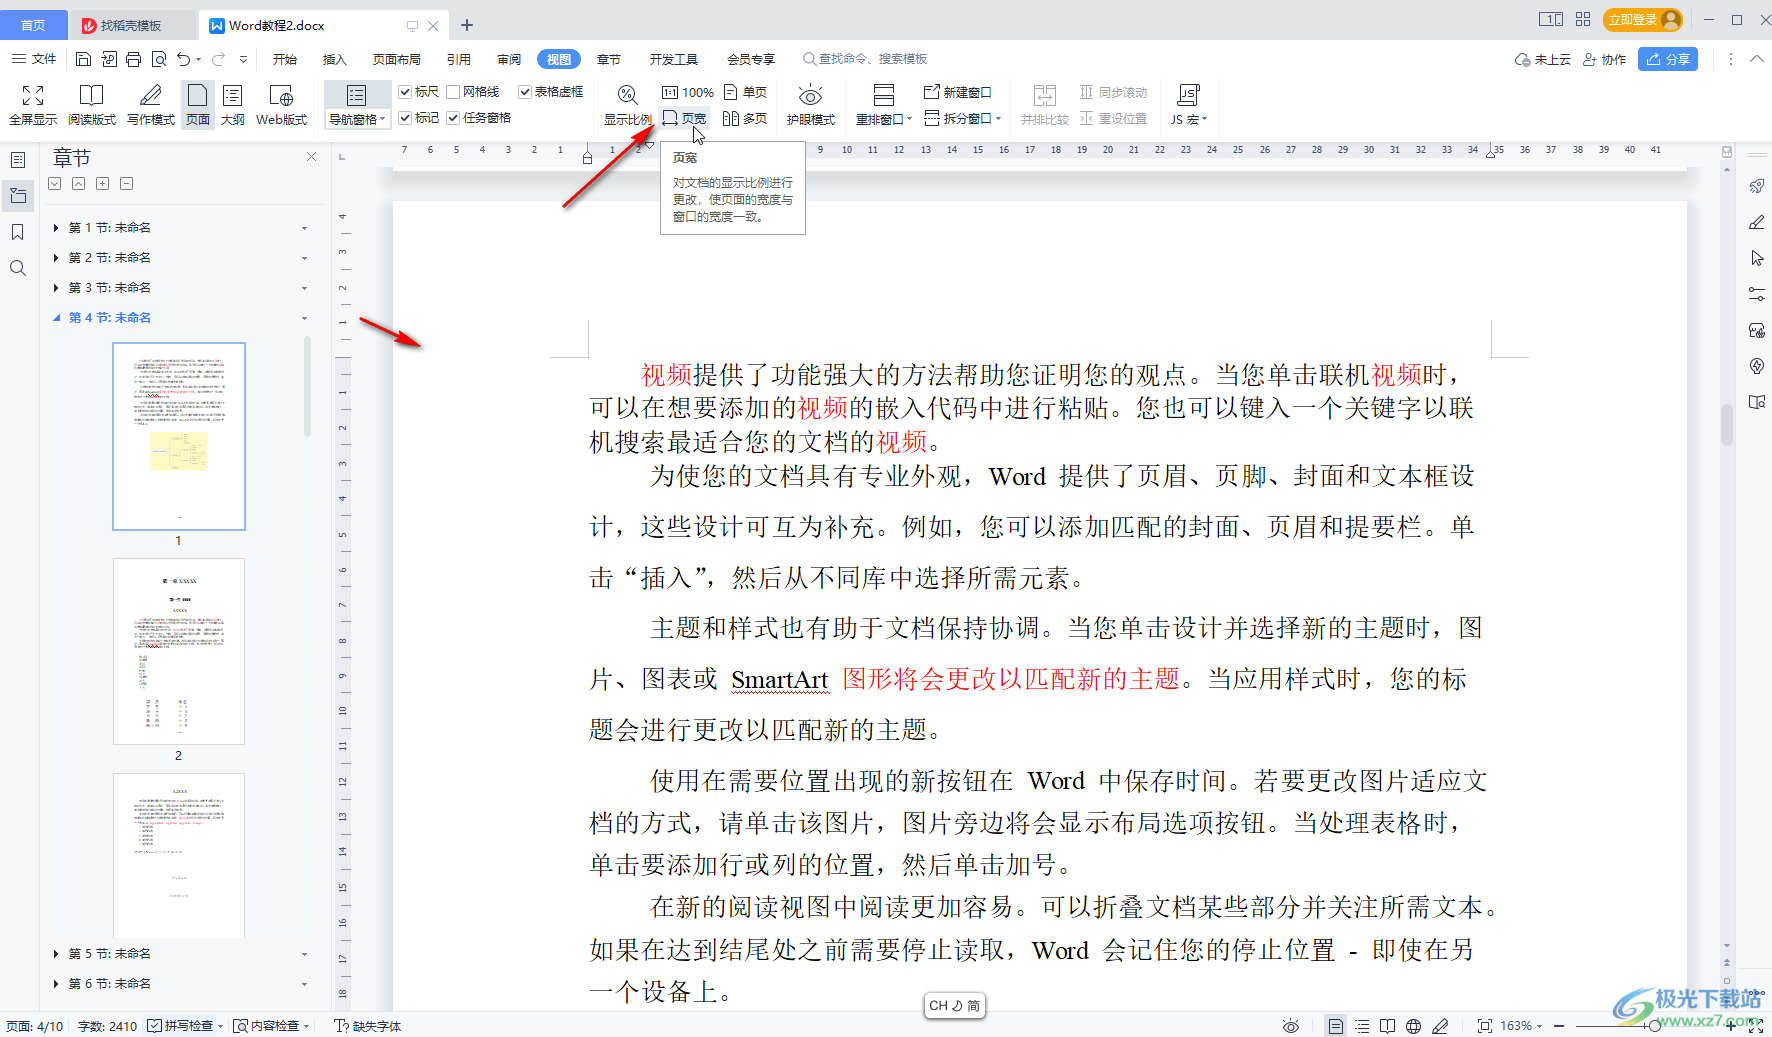Switch to the Review tab
Viewport: 1772px width, 1037px height.
coord(509,59)
